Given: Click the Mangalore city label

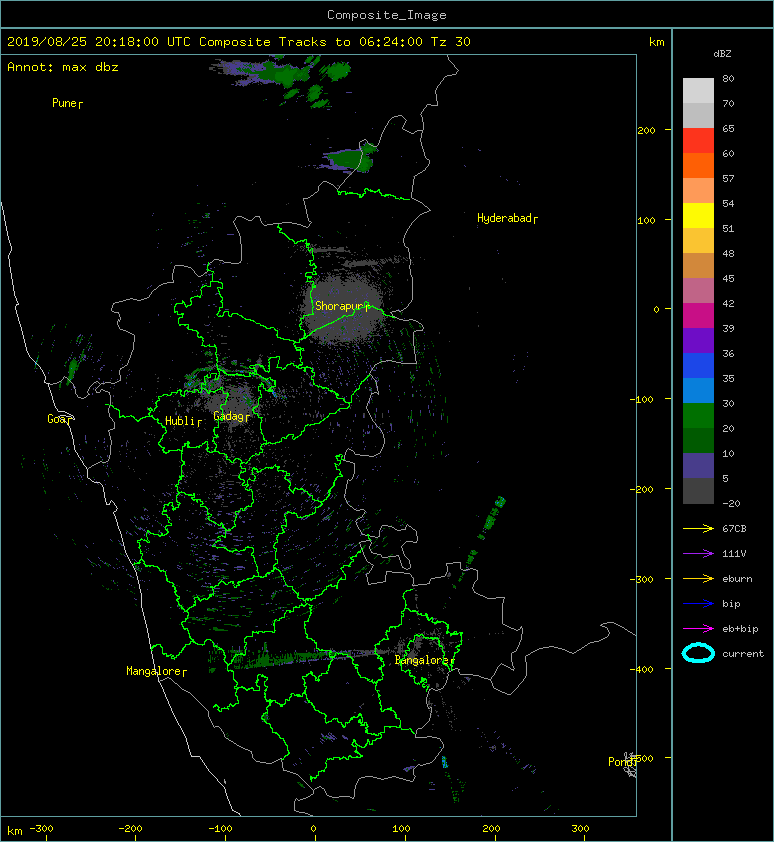Looking at the screenshot, I should pyautogui.click(x=154, y=671).
